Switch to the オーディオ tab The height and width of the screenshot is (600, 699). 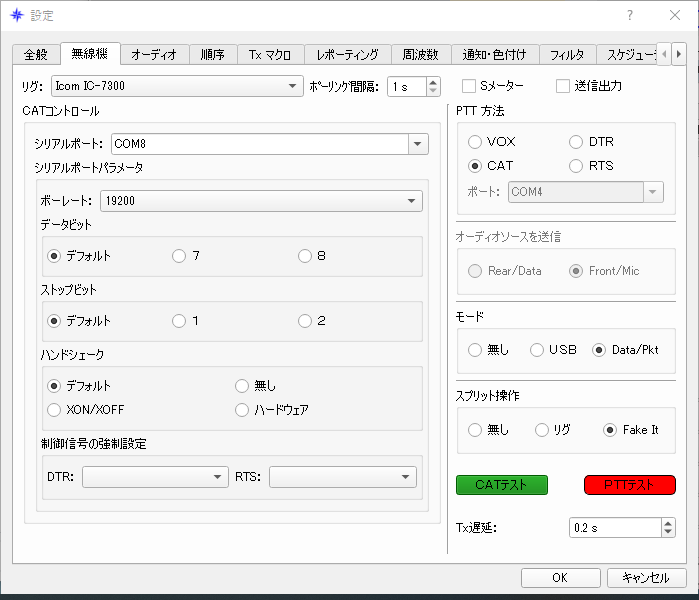pyautogui.click(x=154, y=55)
